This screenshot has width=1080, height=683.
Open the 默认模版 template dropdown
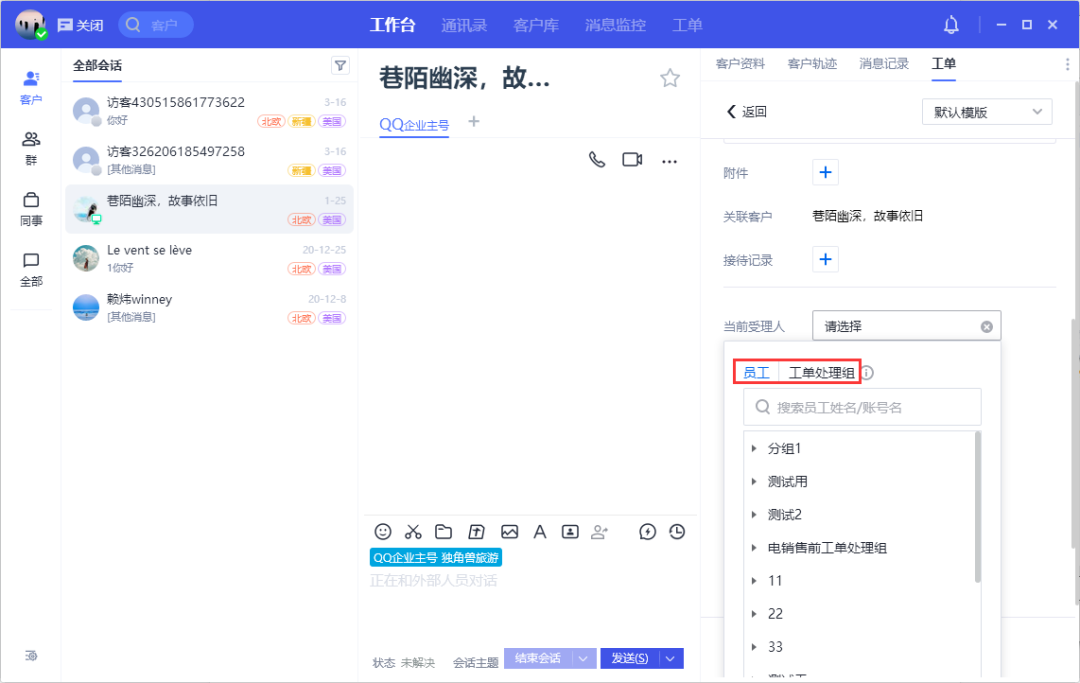coord(986,111)
